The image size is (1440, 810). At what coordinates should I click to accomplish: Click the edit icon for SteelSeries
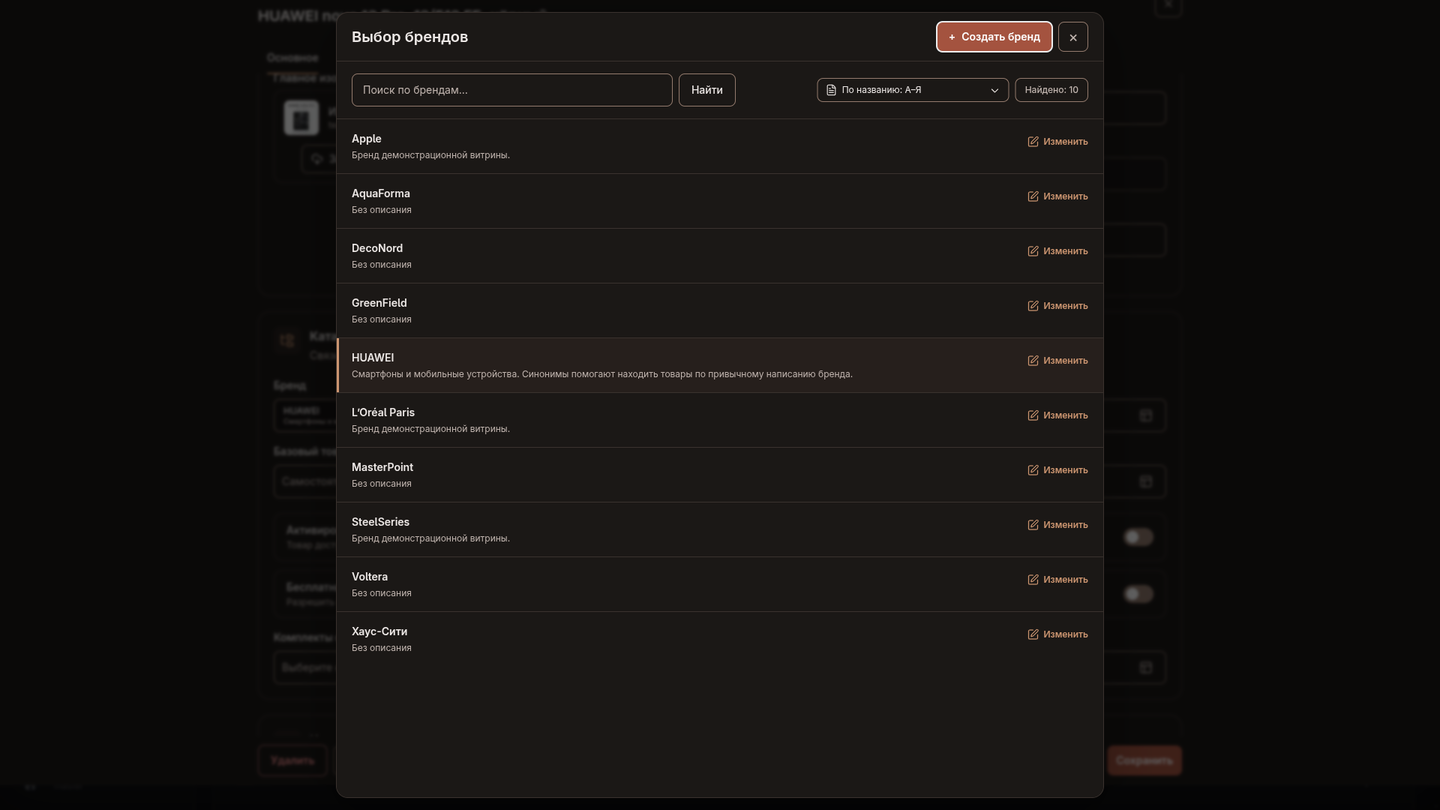pos(1033,525)
